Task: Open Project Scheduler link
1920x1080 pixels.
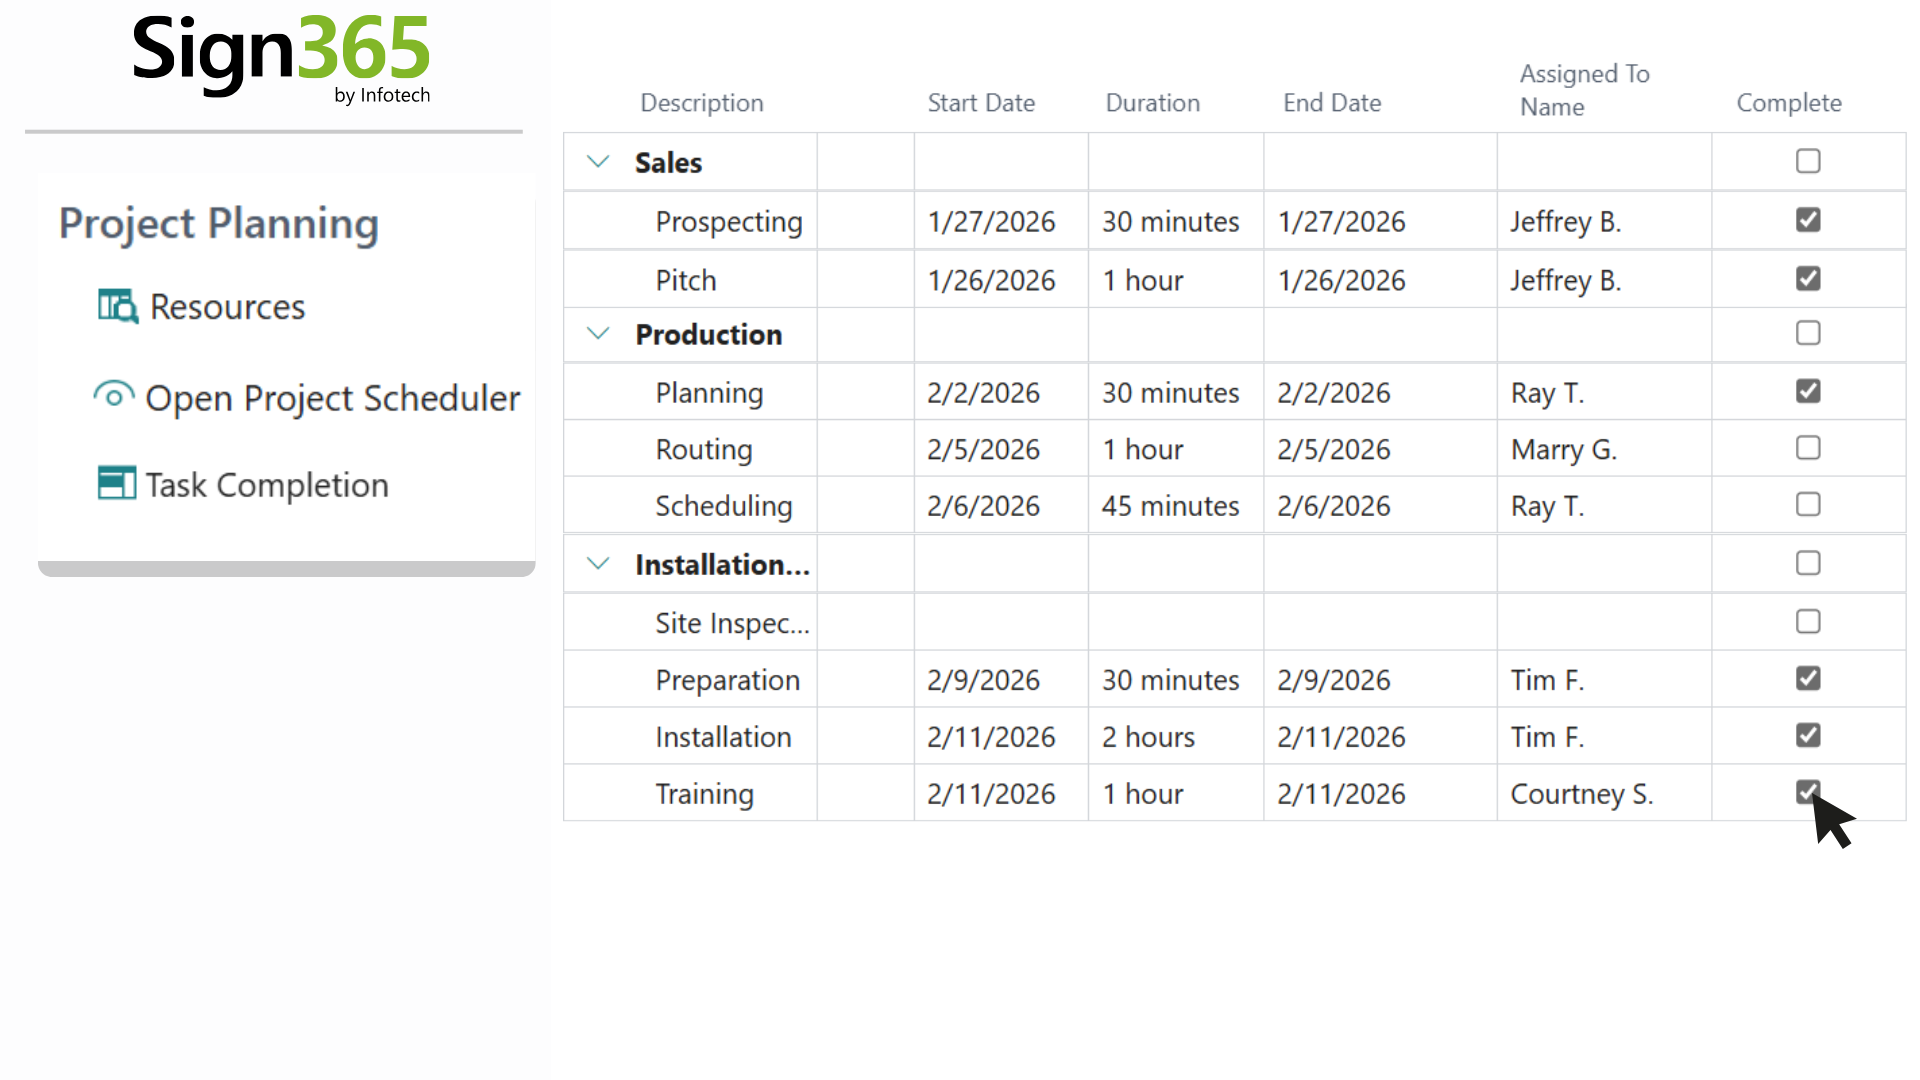Action: pos(332,398)
